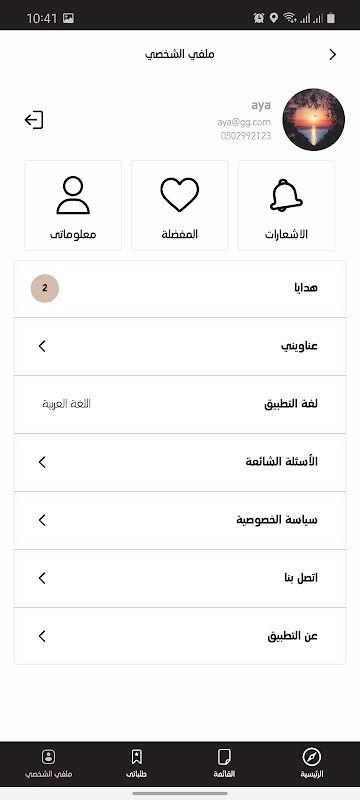Expand the سياسة الخصوصية privacy row chevron
Image resolution: width=360 pixels, height=800 pixels.
[x=42, y=520]
